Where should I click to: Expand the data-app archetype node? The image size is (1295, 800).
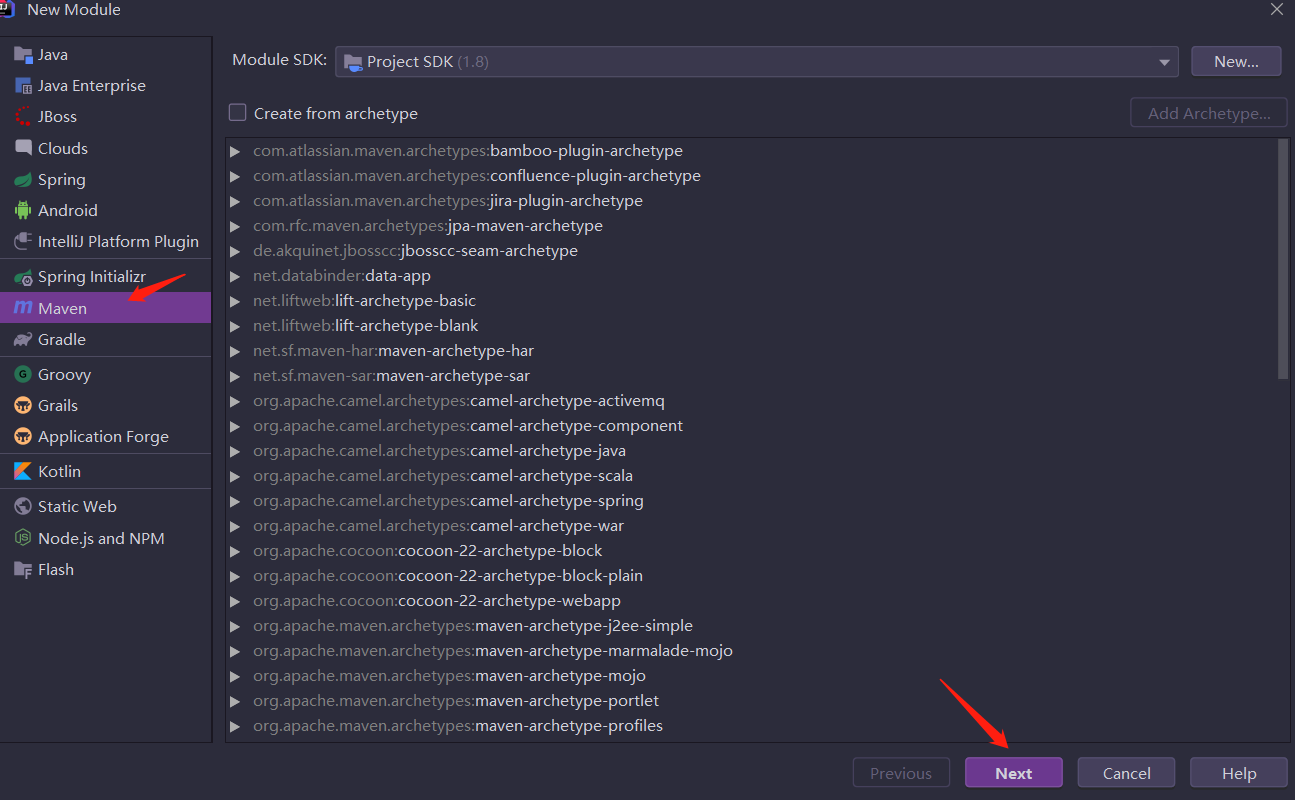[235, 276]
